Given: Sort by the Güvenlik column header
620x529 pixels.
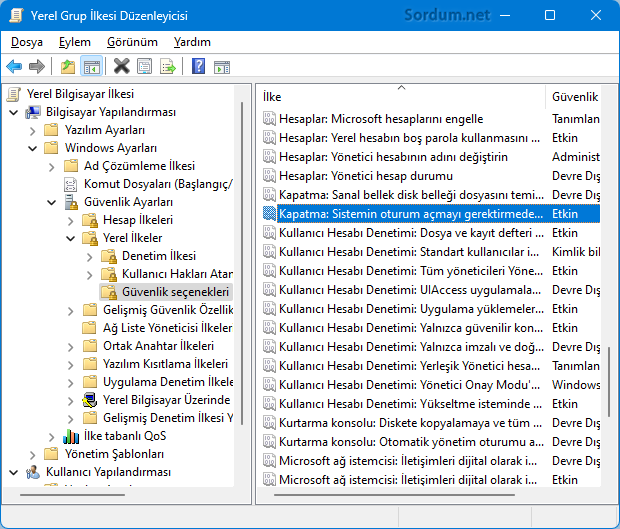Looking at the screenshot, I should [573, 96].
